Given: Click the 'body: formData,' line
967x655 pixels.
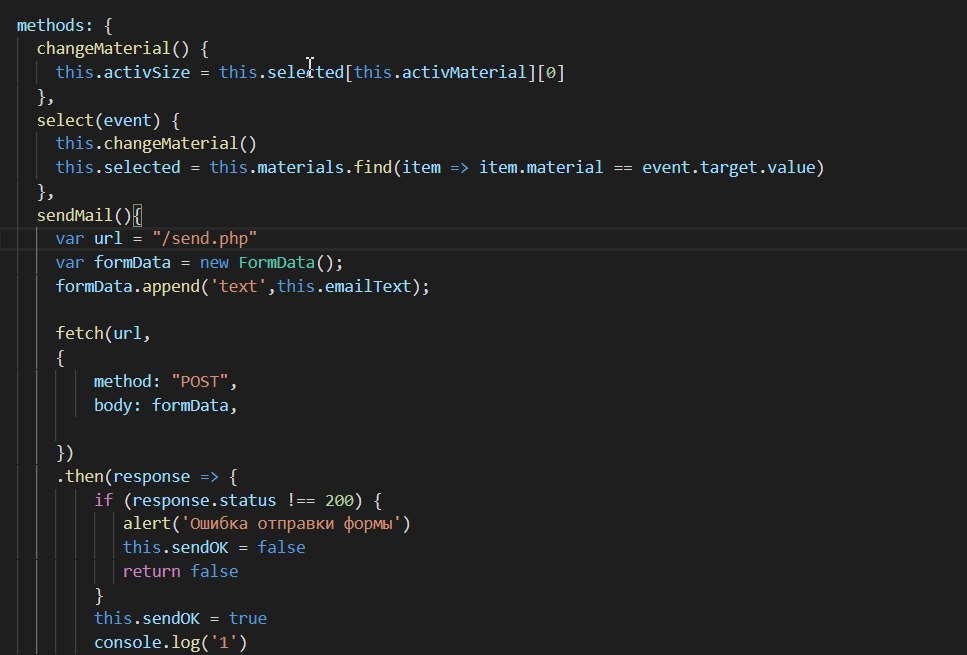Looking at the screenshot, I should click(x=165, y=406).
